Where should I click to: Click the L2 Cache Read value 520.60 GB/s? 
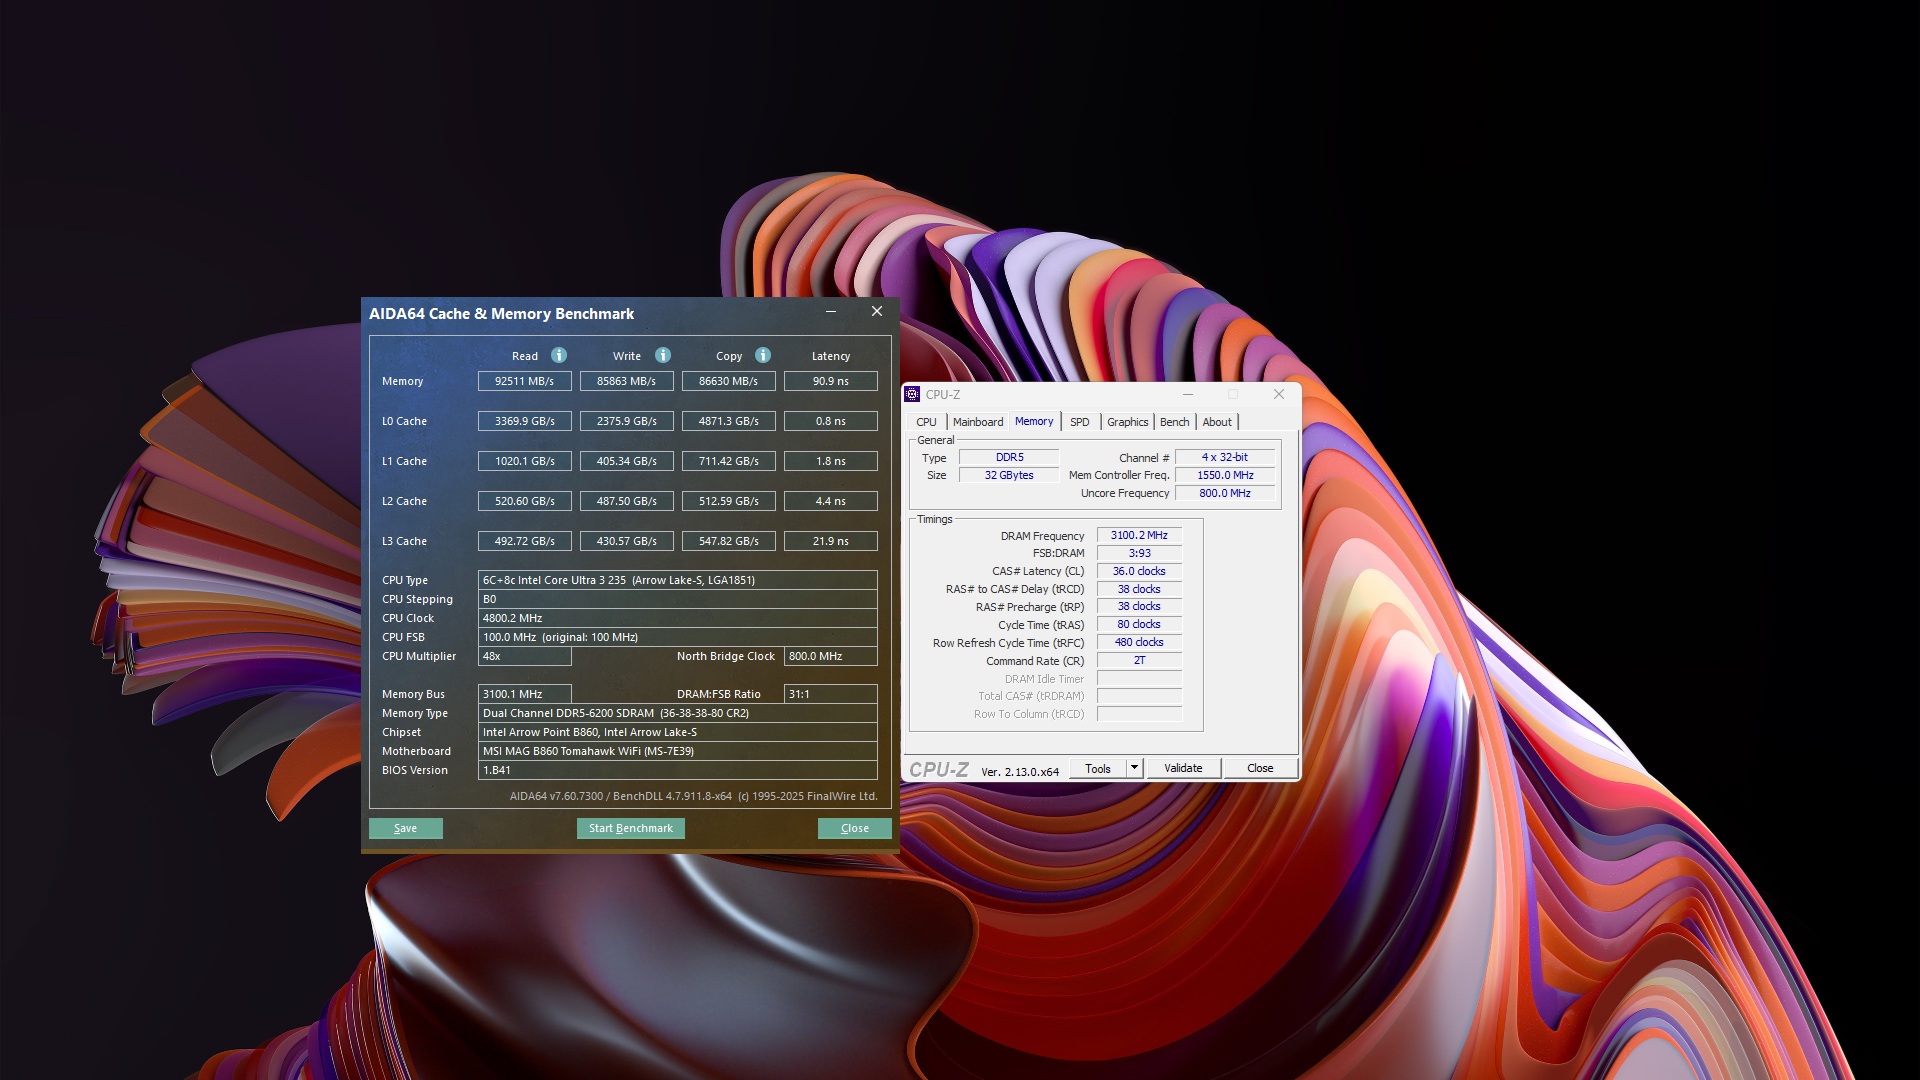(x=525, y=501)
